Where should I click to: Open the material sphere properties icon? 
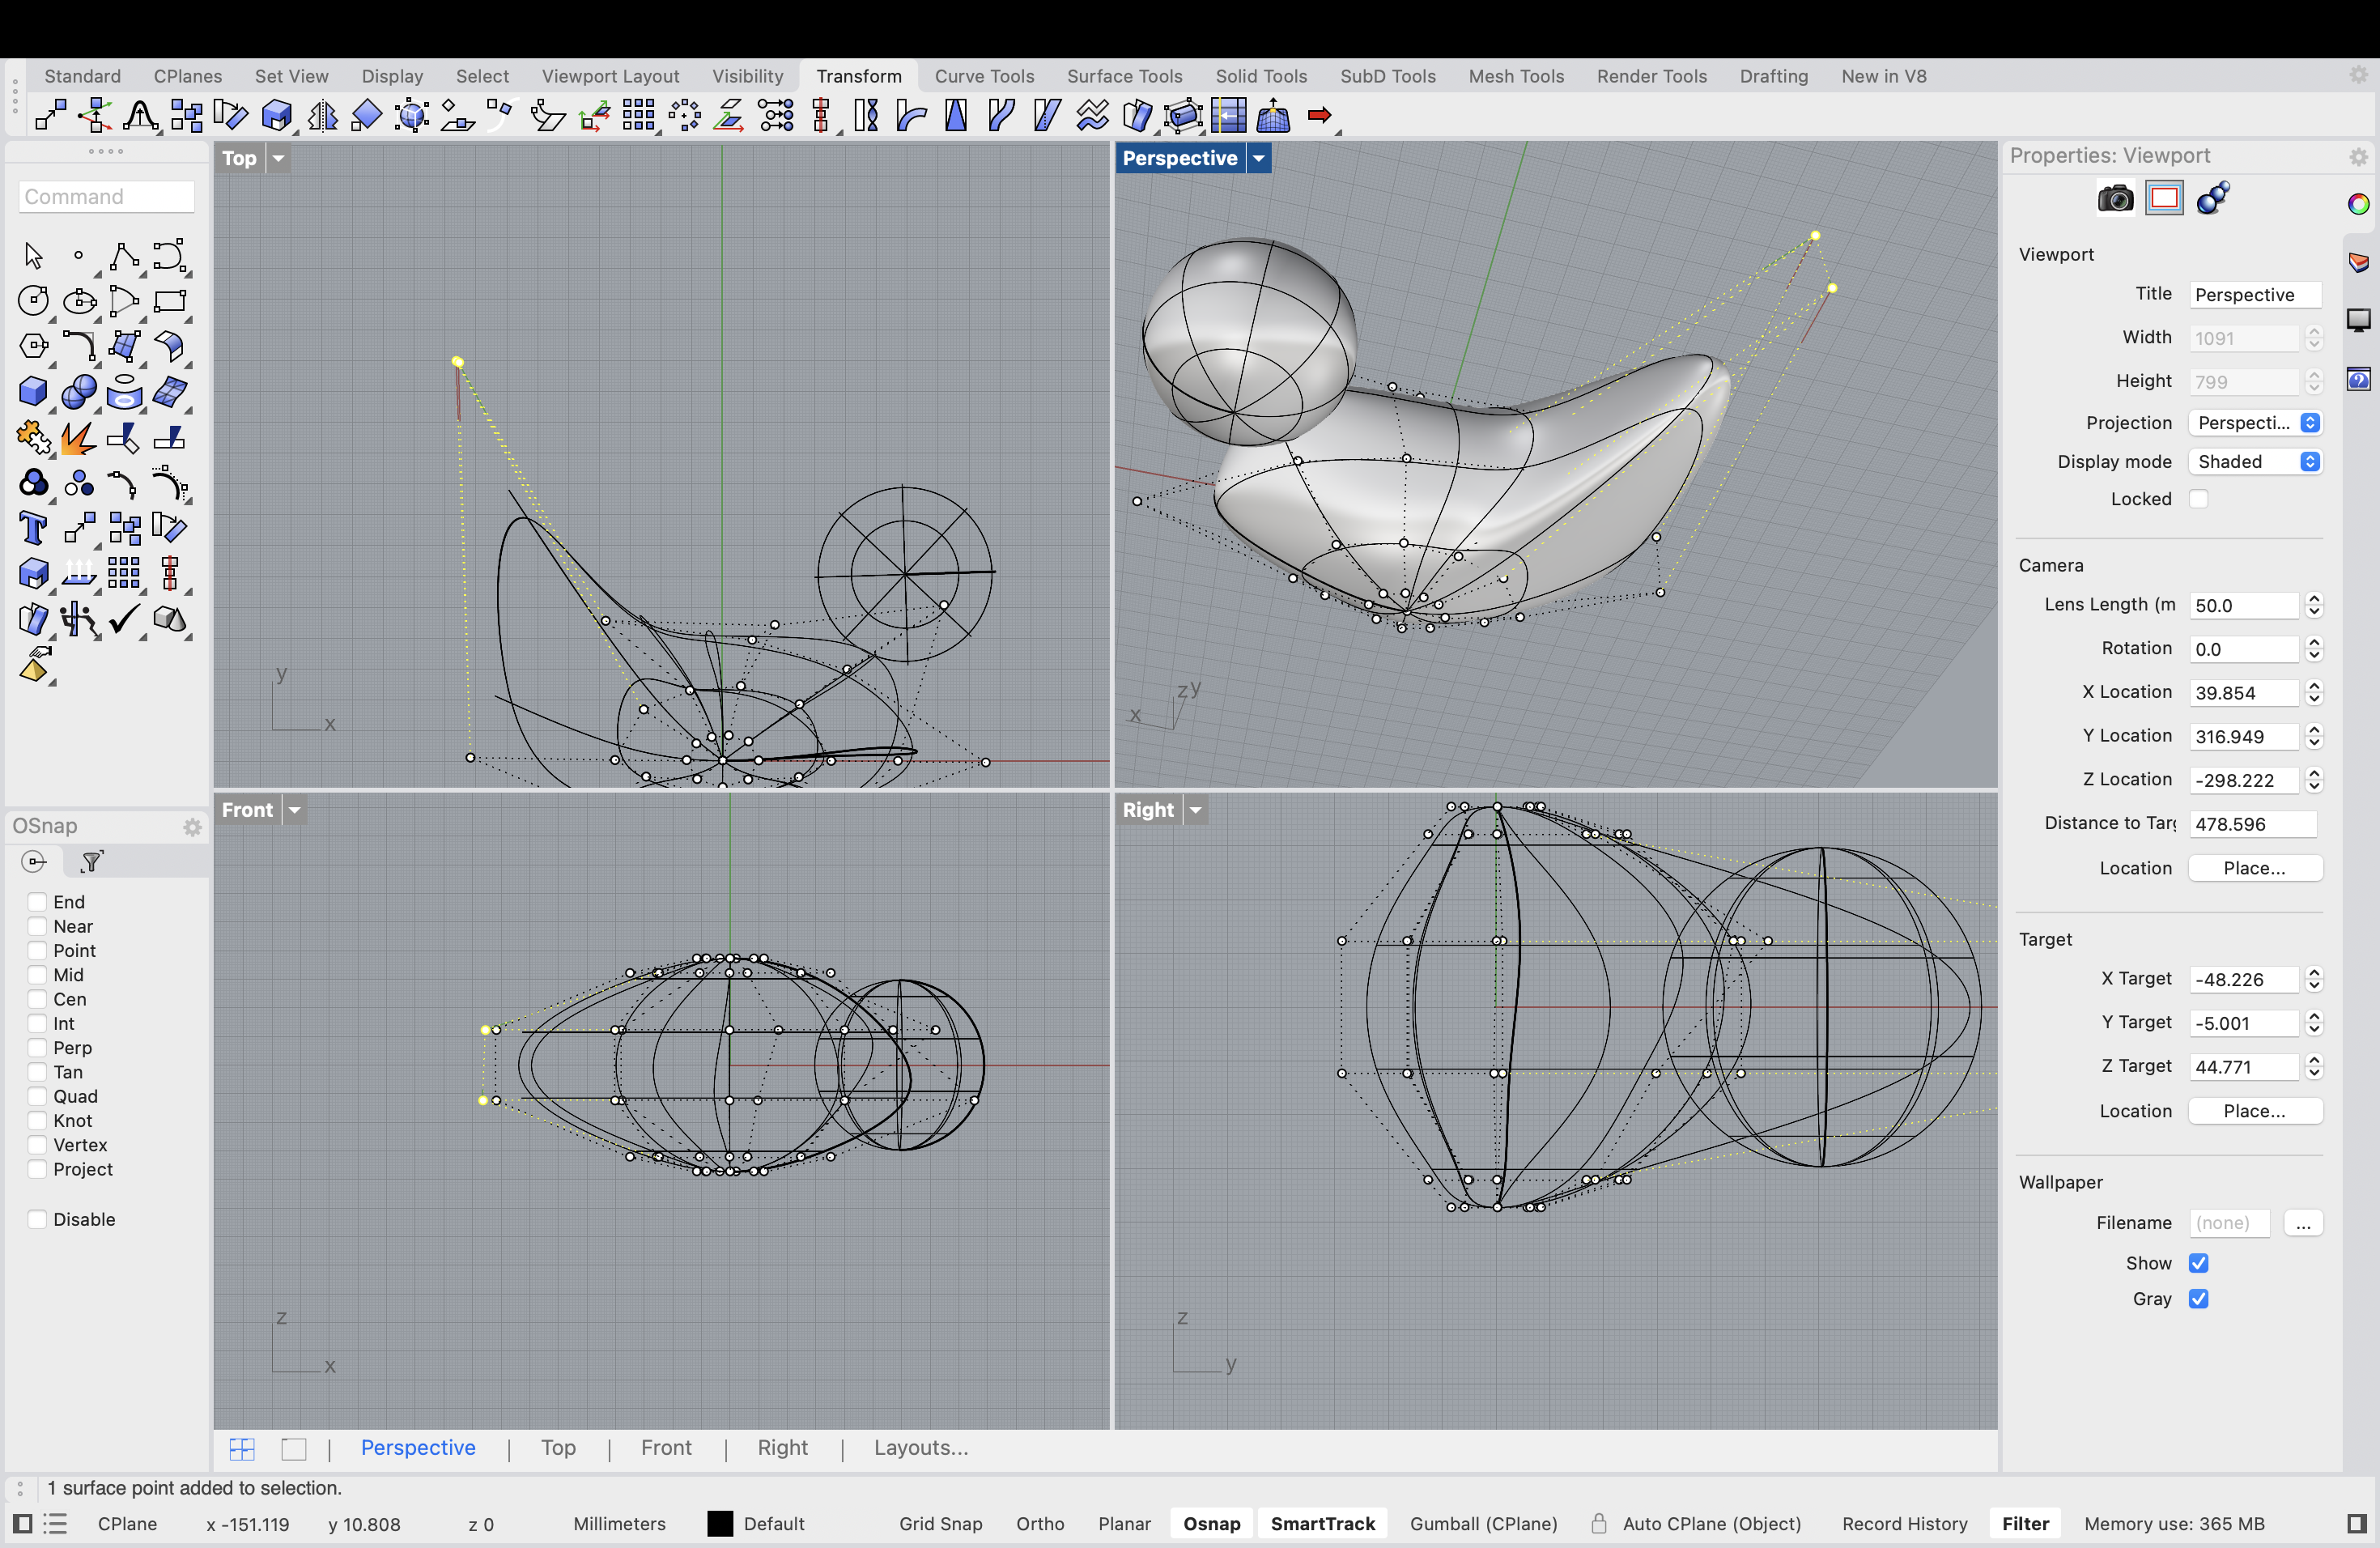point(2213,198)
